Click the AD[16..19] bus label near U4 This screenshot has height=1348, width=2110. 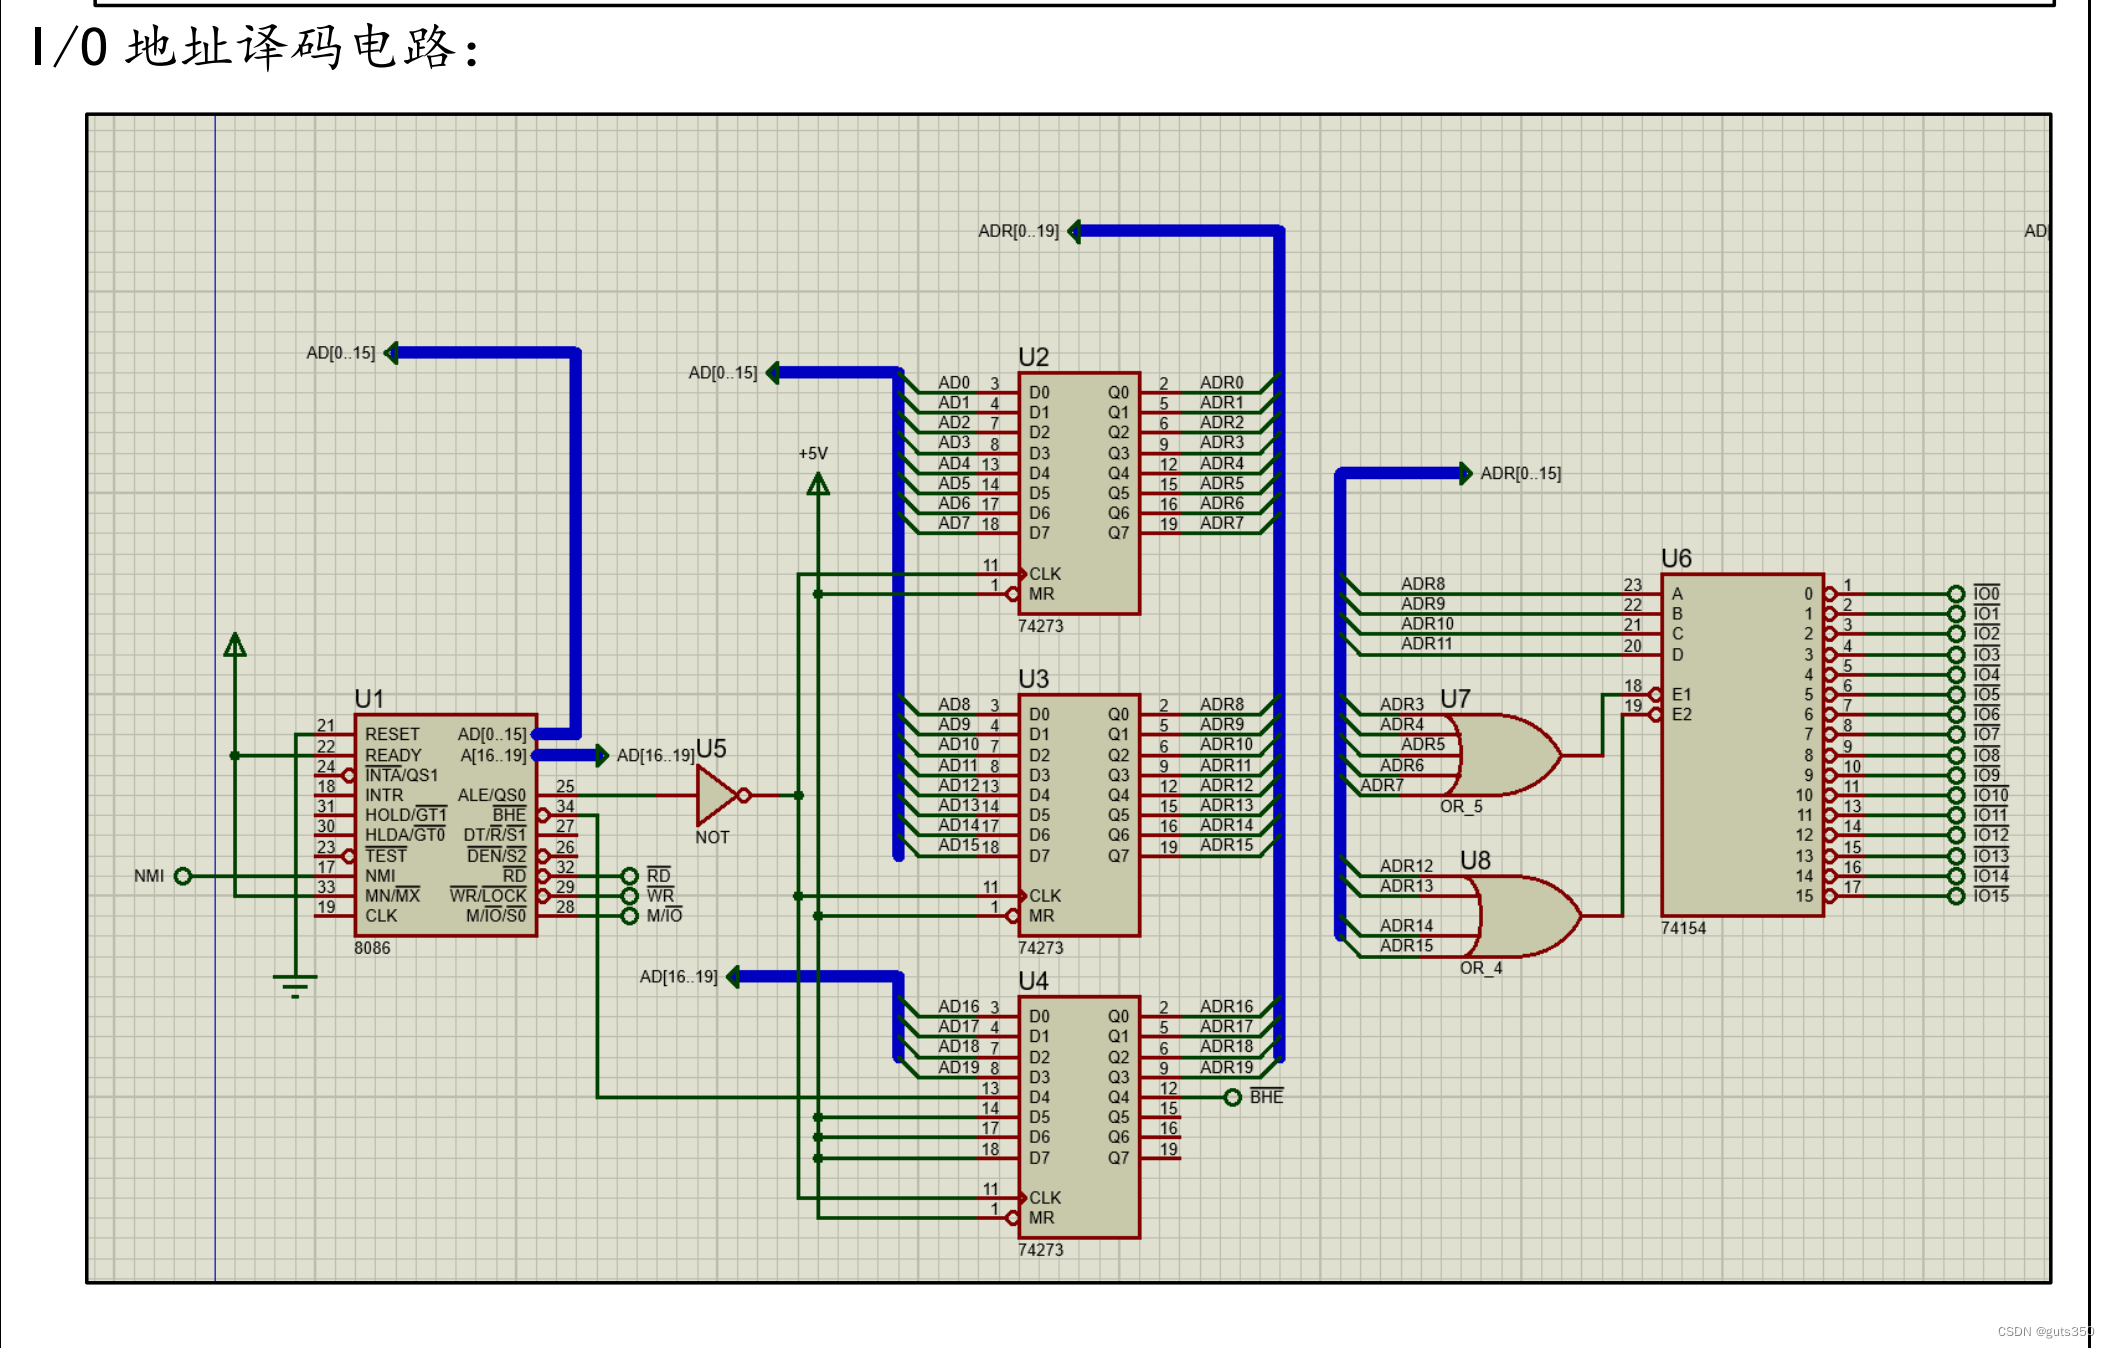pos(678,977)
